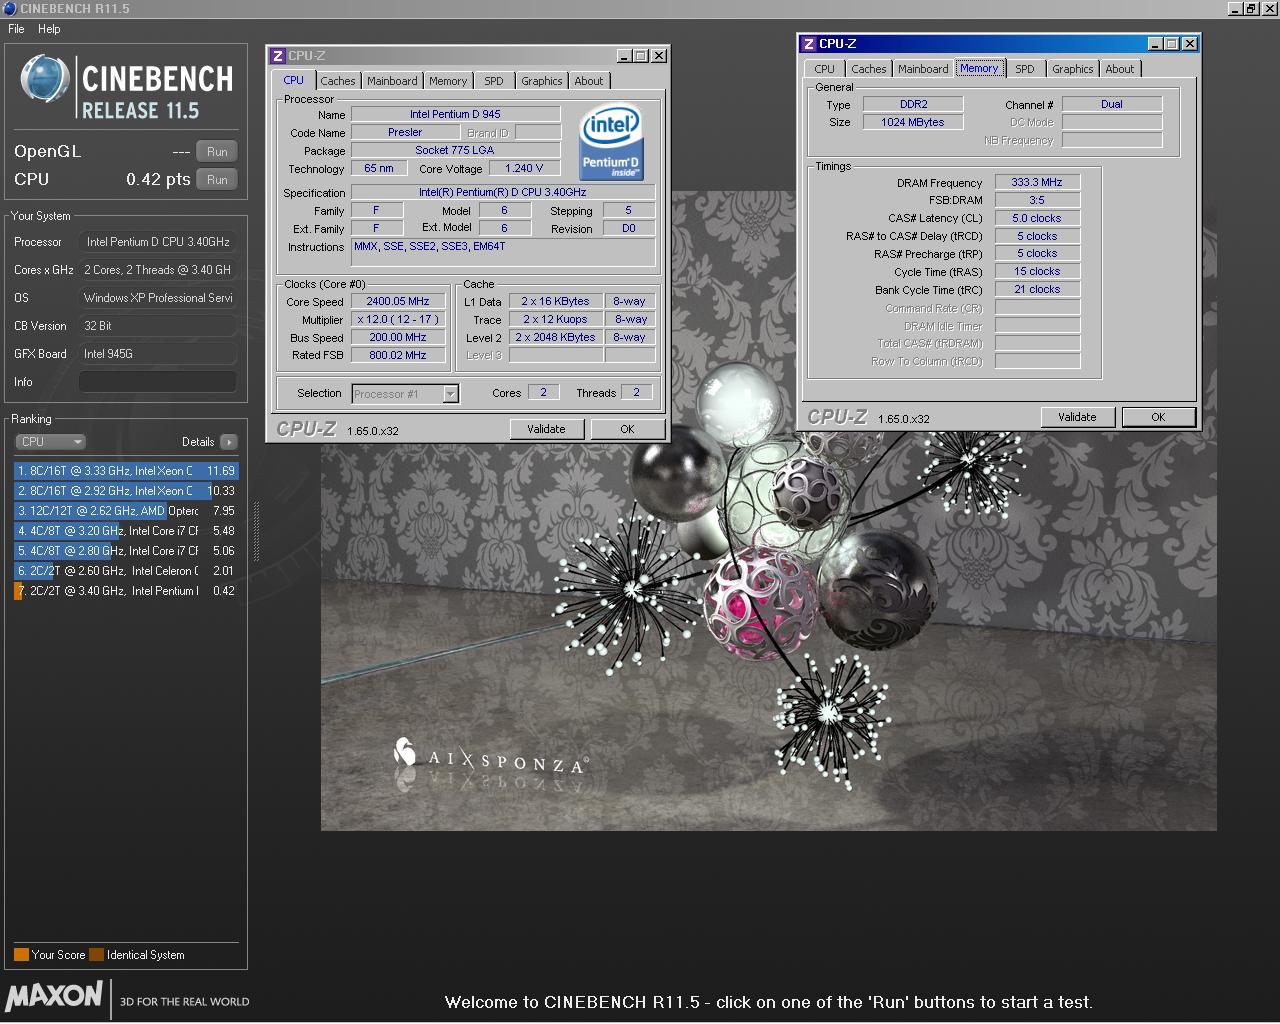Click the Processor value Intel Pentium D CPU

coord(158,242)
